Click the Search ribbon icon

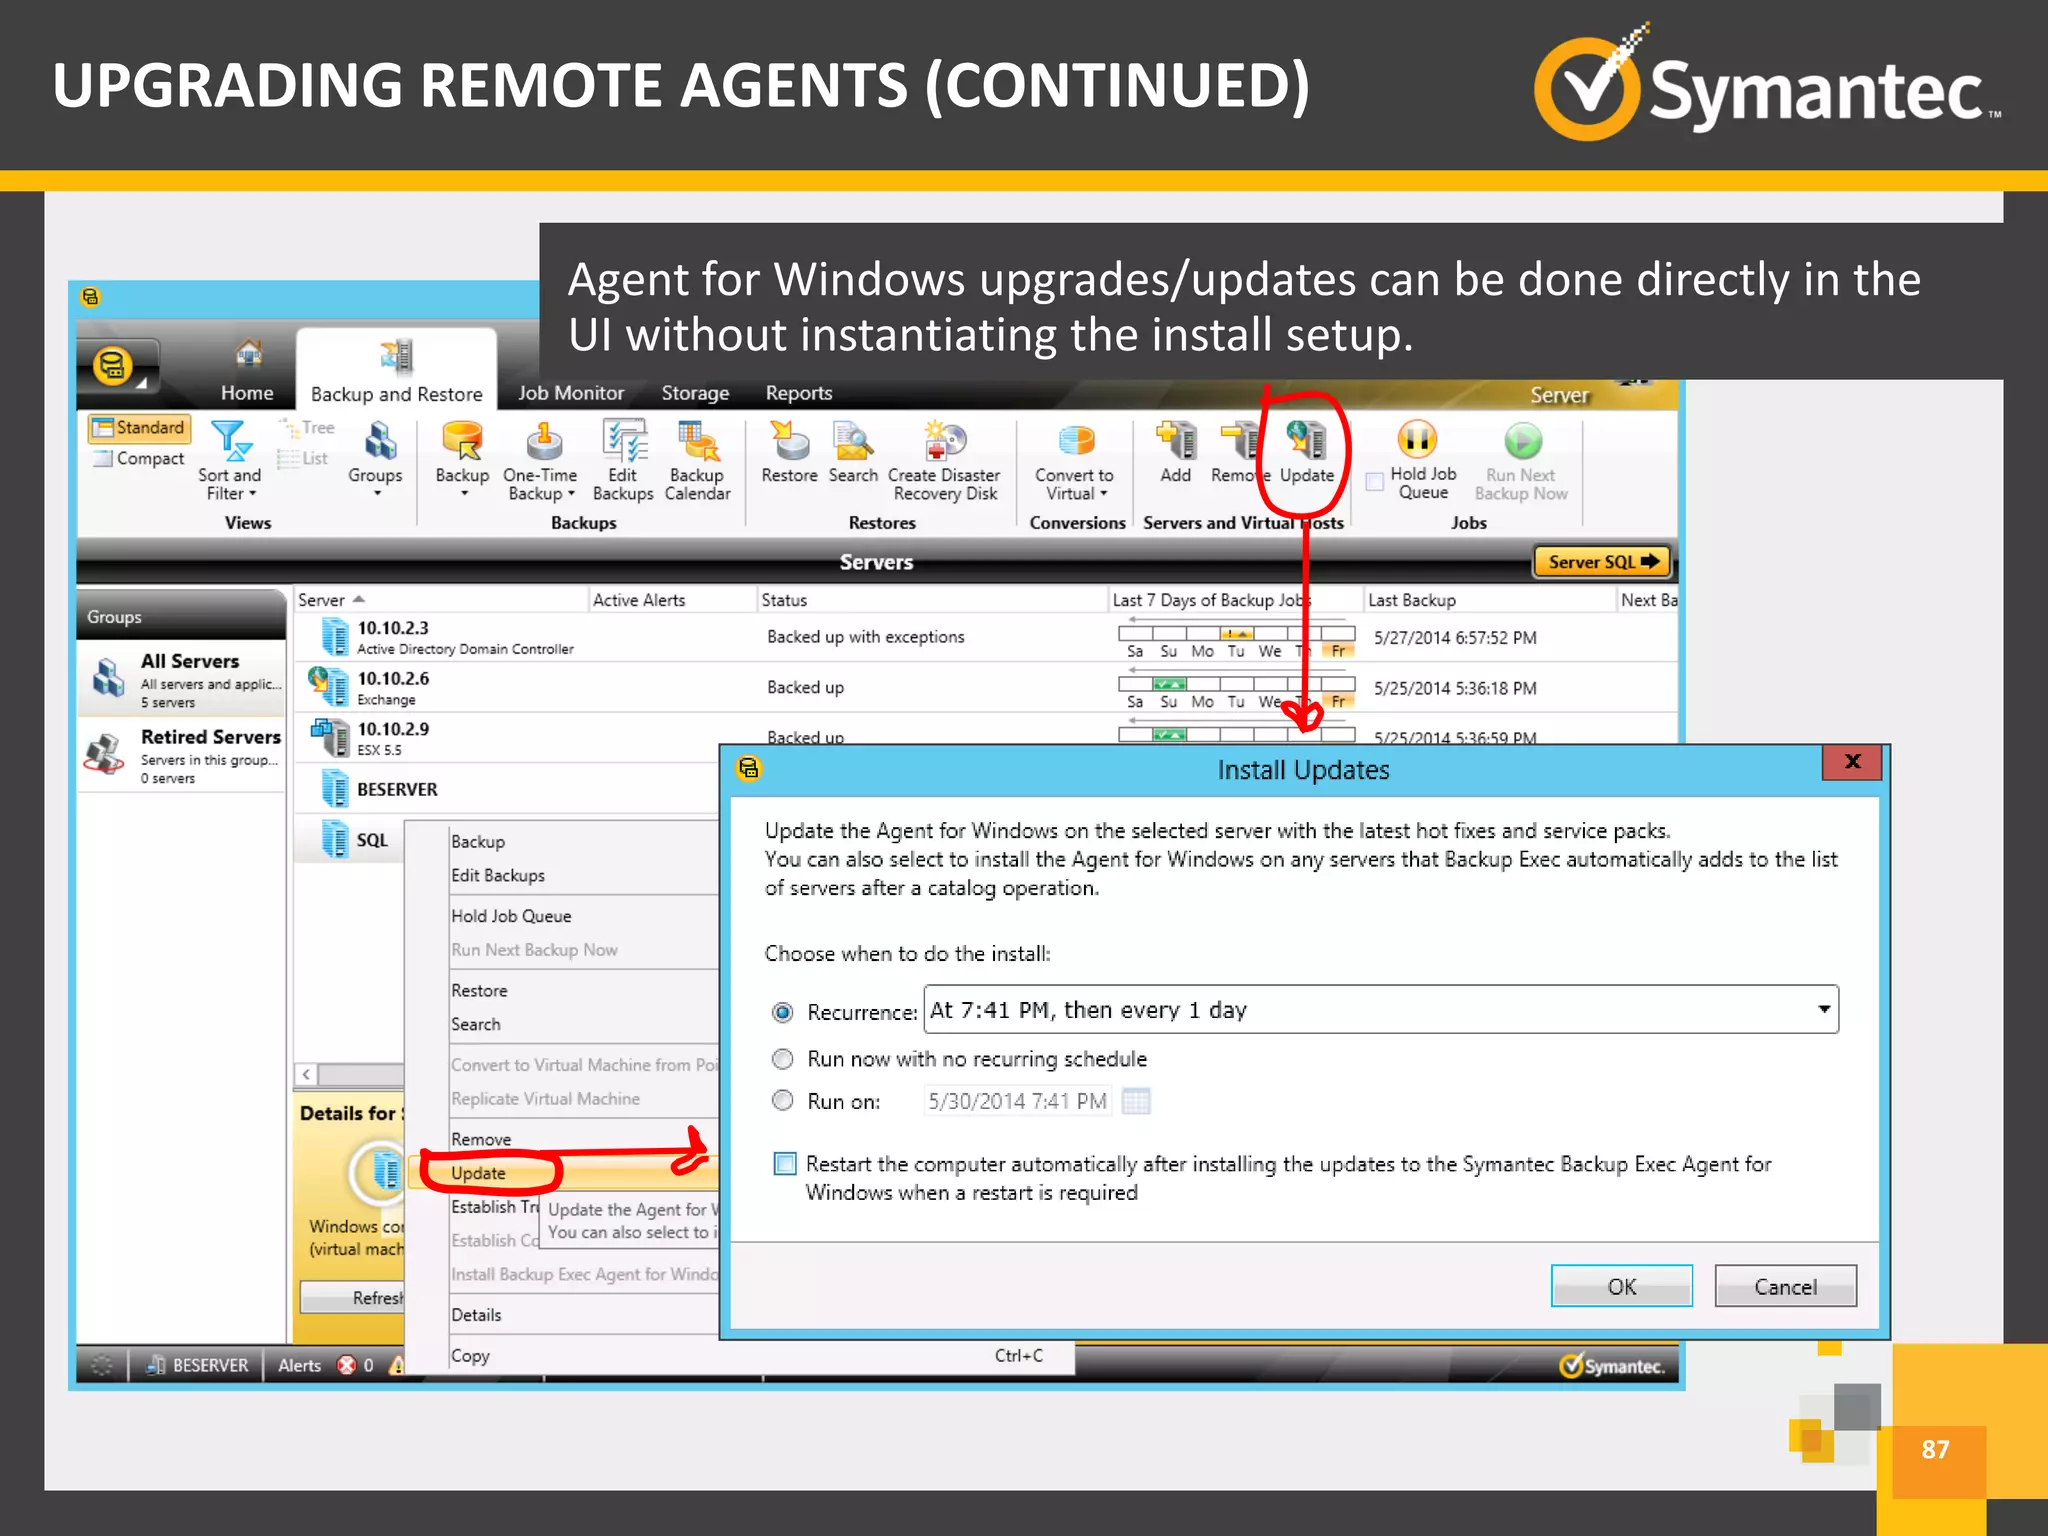(x=853, y=441)
